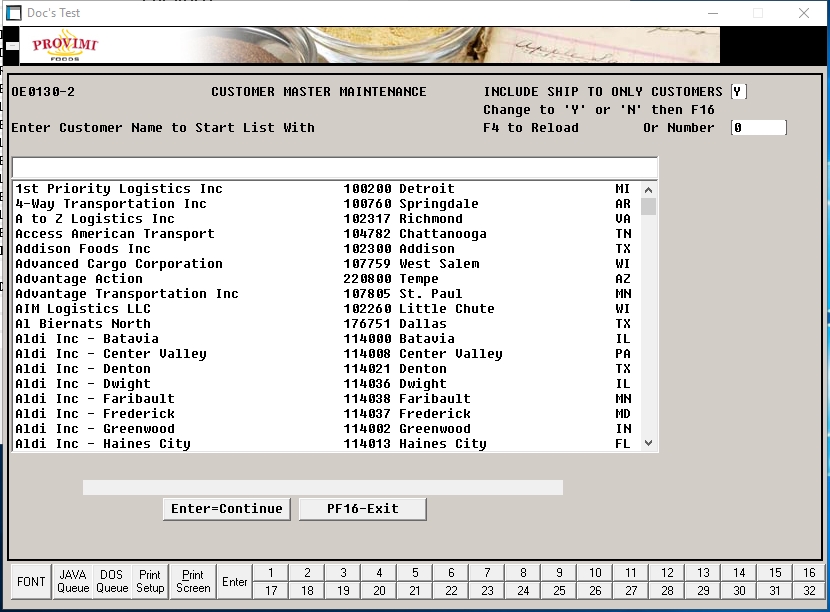This screenshot has height=612, width=830.
Task: Click function key 13 button
Action: click(x=703, y=573)
